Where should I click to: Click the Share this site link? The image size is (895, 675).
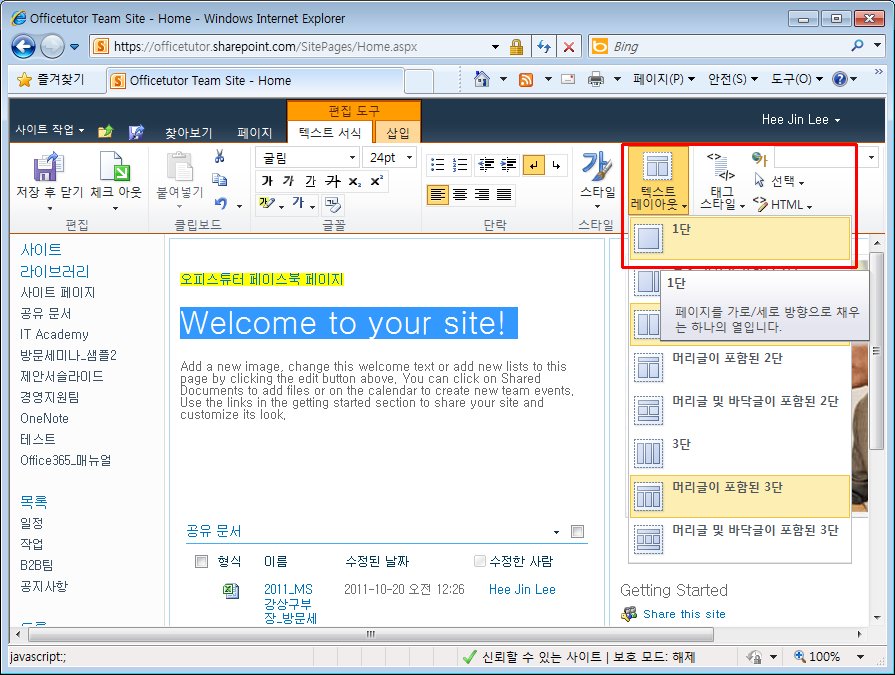(x=684, y=614)
